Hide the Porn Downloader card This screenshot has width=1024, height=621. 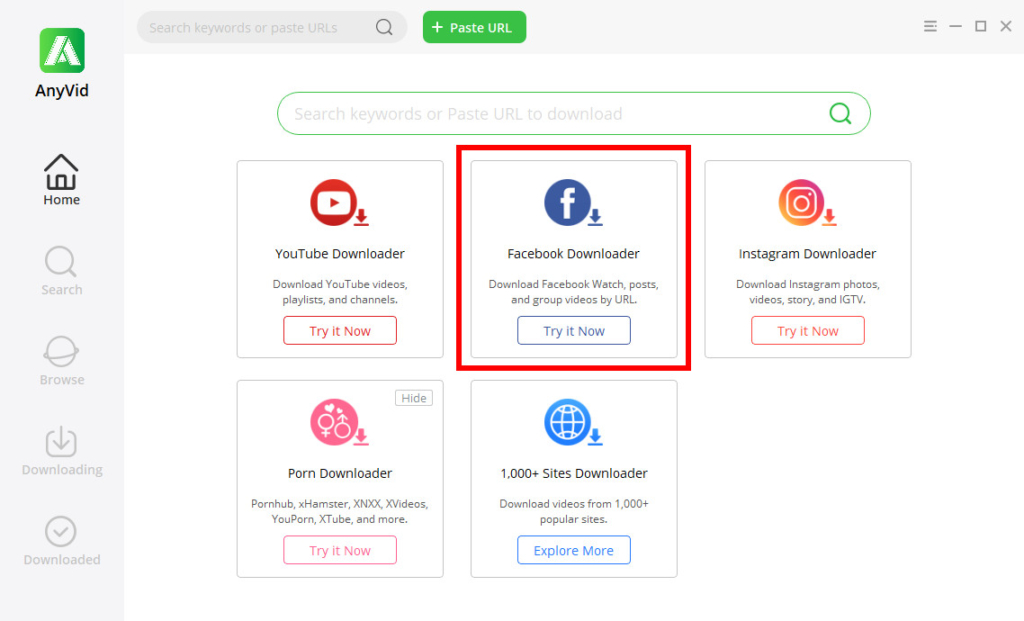click(413, 398)
